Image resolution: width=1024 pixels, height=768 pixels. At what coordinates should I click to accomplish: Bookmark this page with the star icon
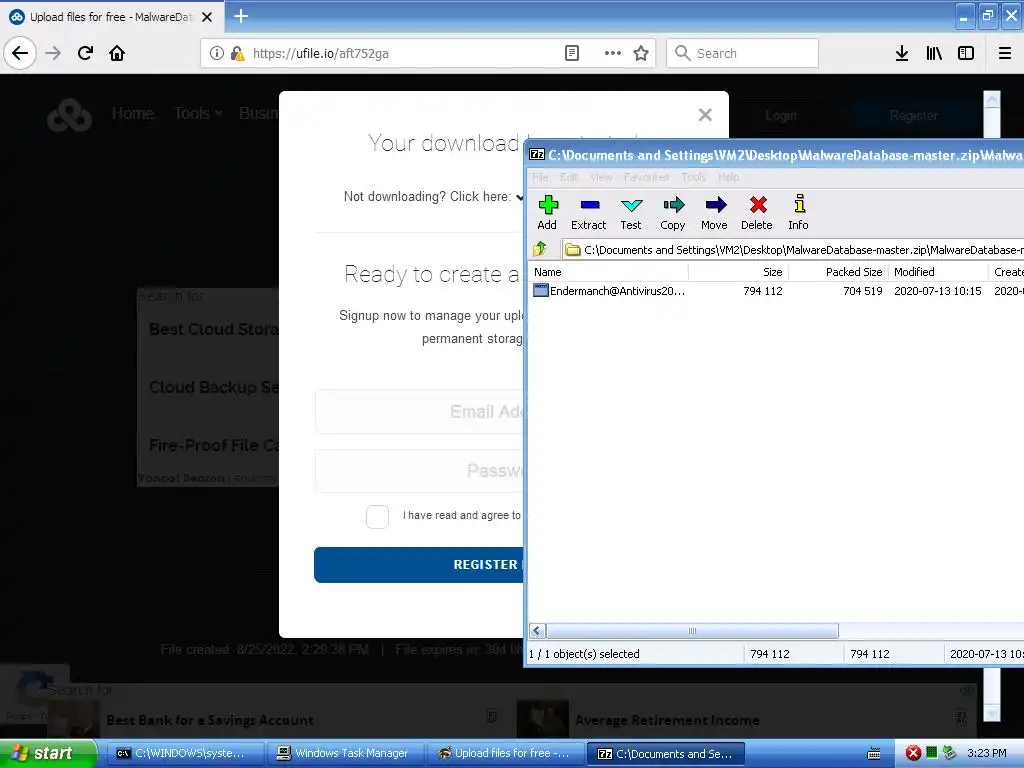click(641, 53)
